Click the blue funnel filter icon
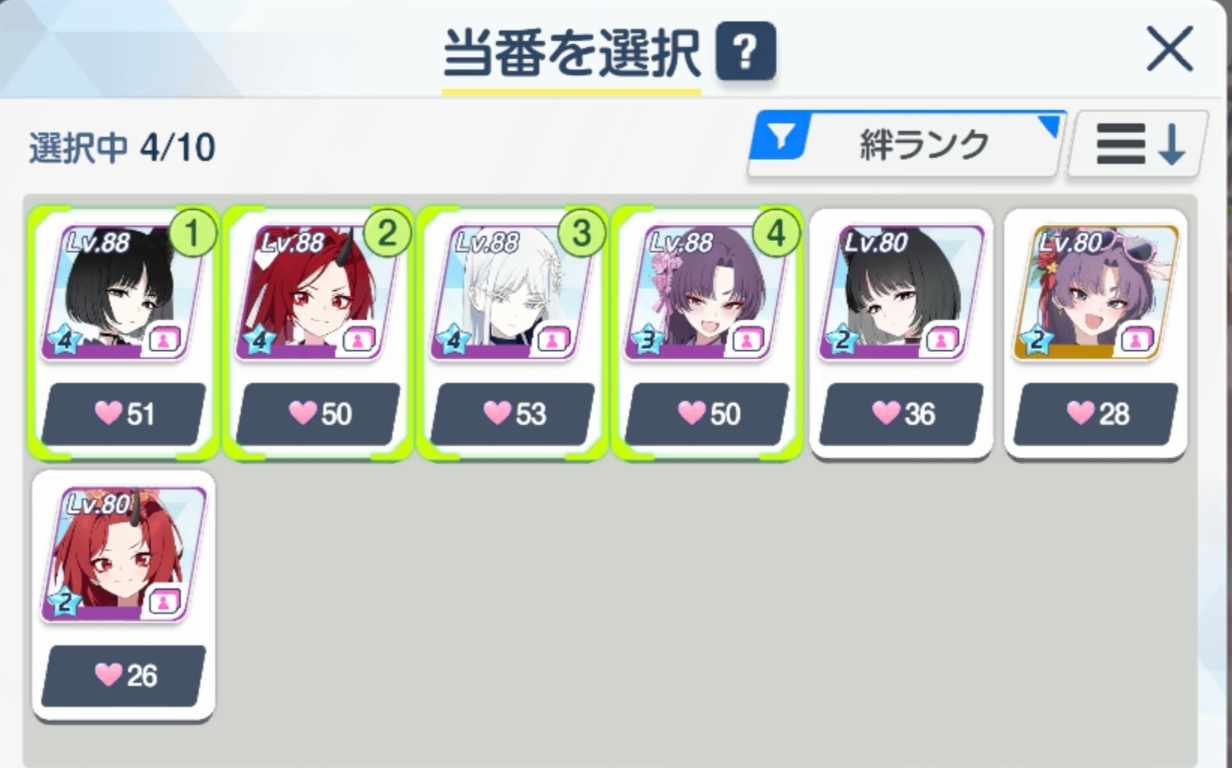 778,139
